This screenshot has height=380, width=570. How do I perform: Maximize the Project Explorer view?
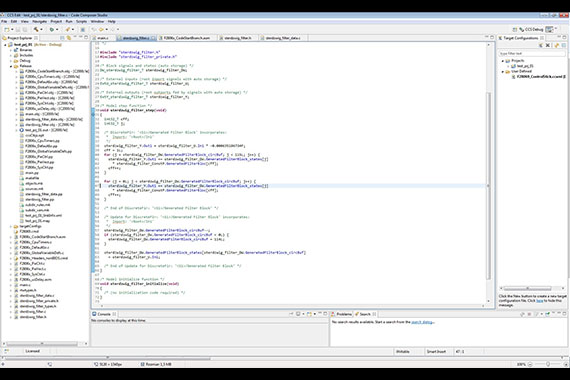[86, 37]
